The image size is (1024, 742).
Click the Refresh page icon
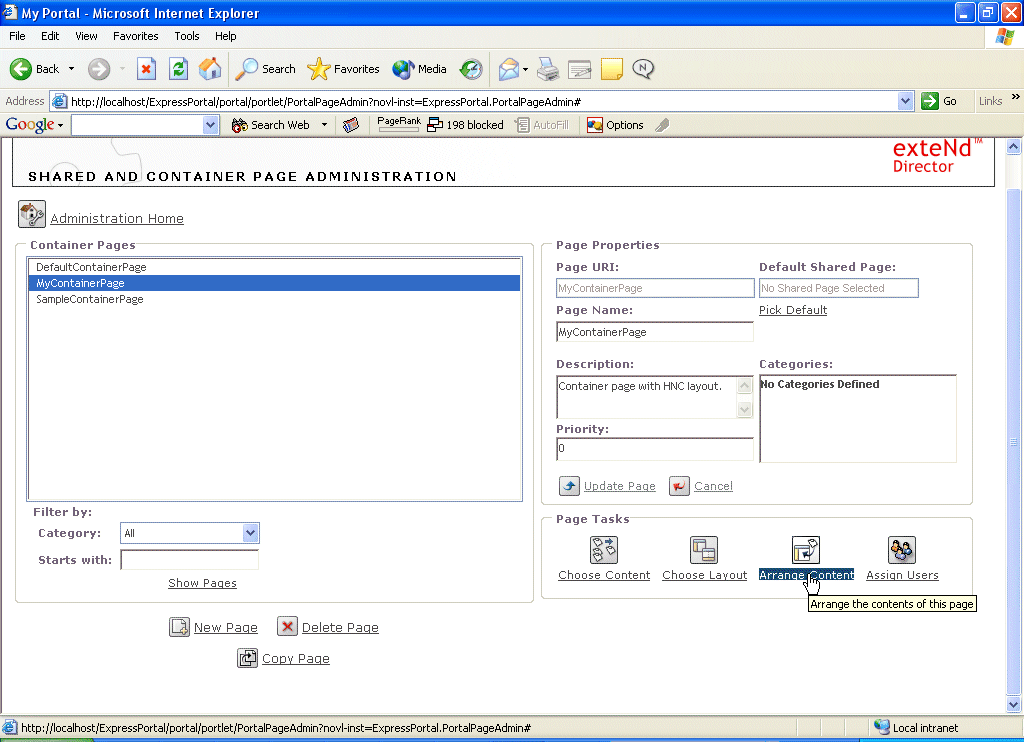coord(178,69)
